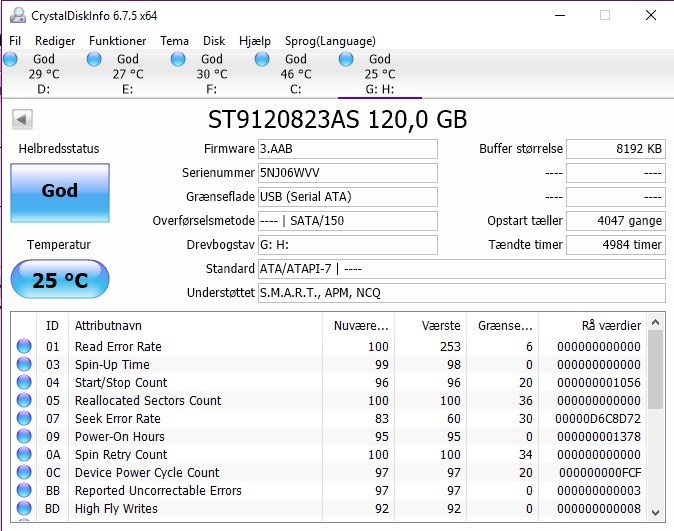Screen dimensions: 674x531
Task: Click the Grænse... column header
Action: pos(502,325)
